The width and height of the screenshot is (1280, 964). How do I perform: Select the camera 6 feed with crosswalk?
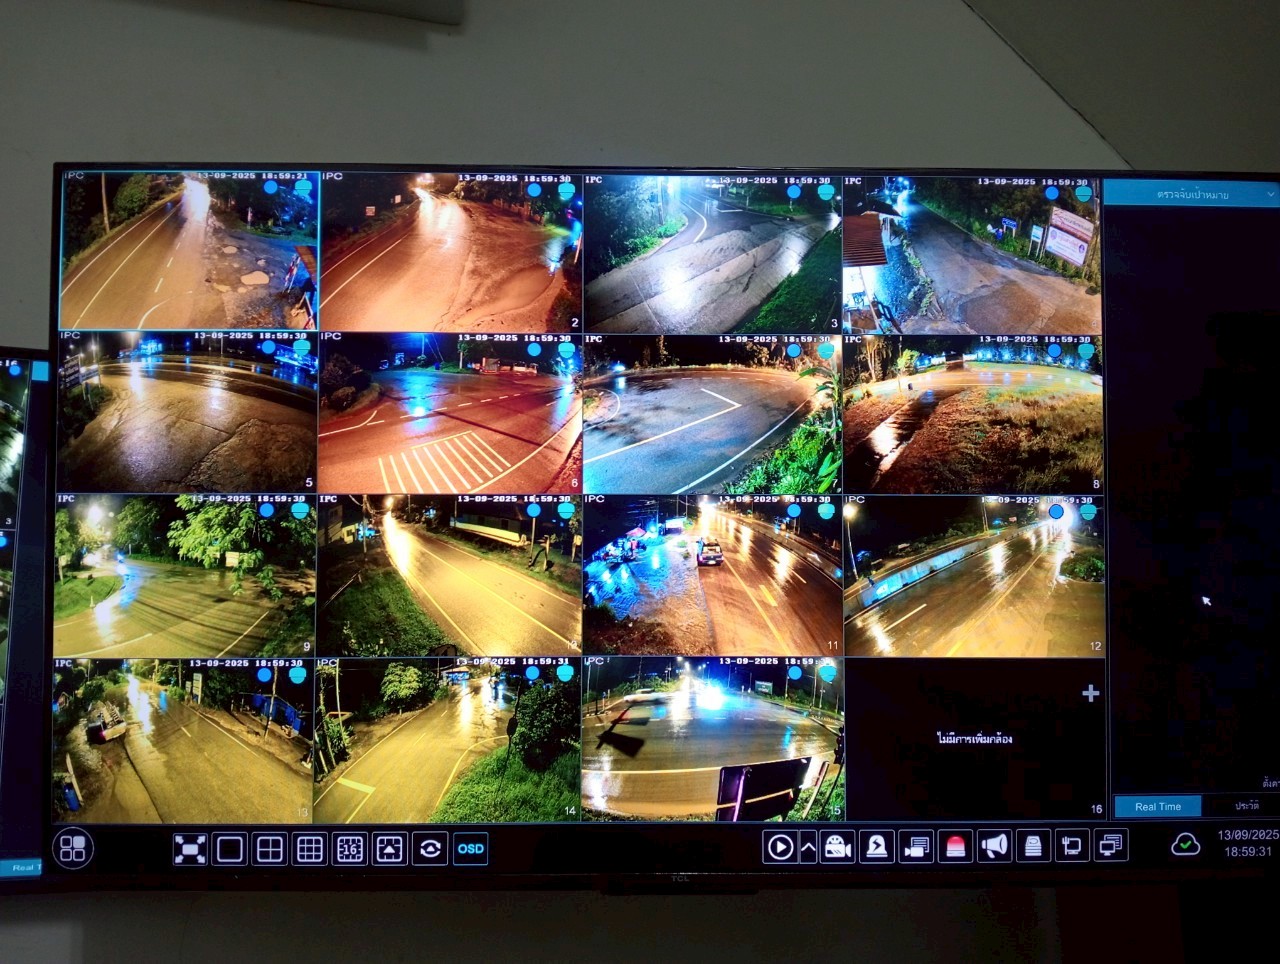pyautogui.click(x=449, y=413)
